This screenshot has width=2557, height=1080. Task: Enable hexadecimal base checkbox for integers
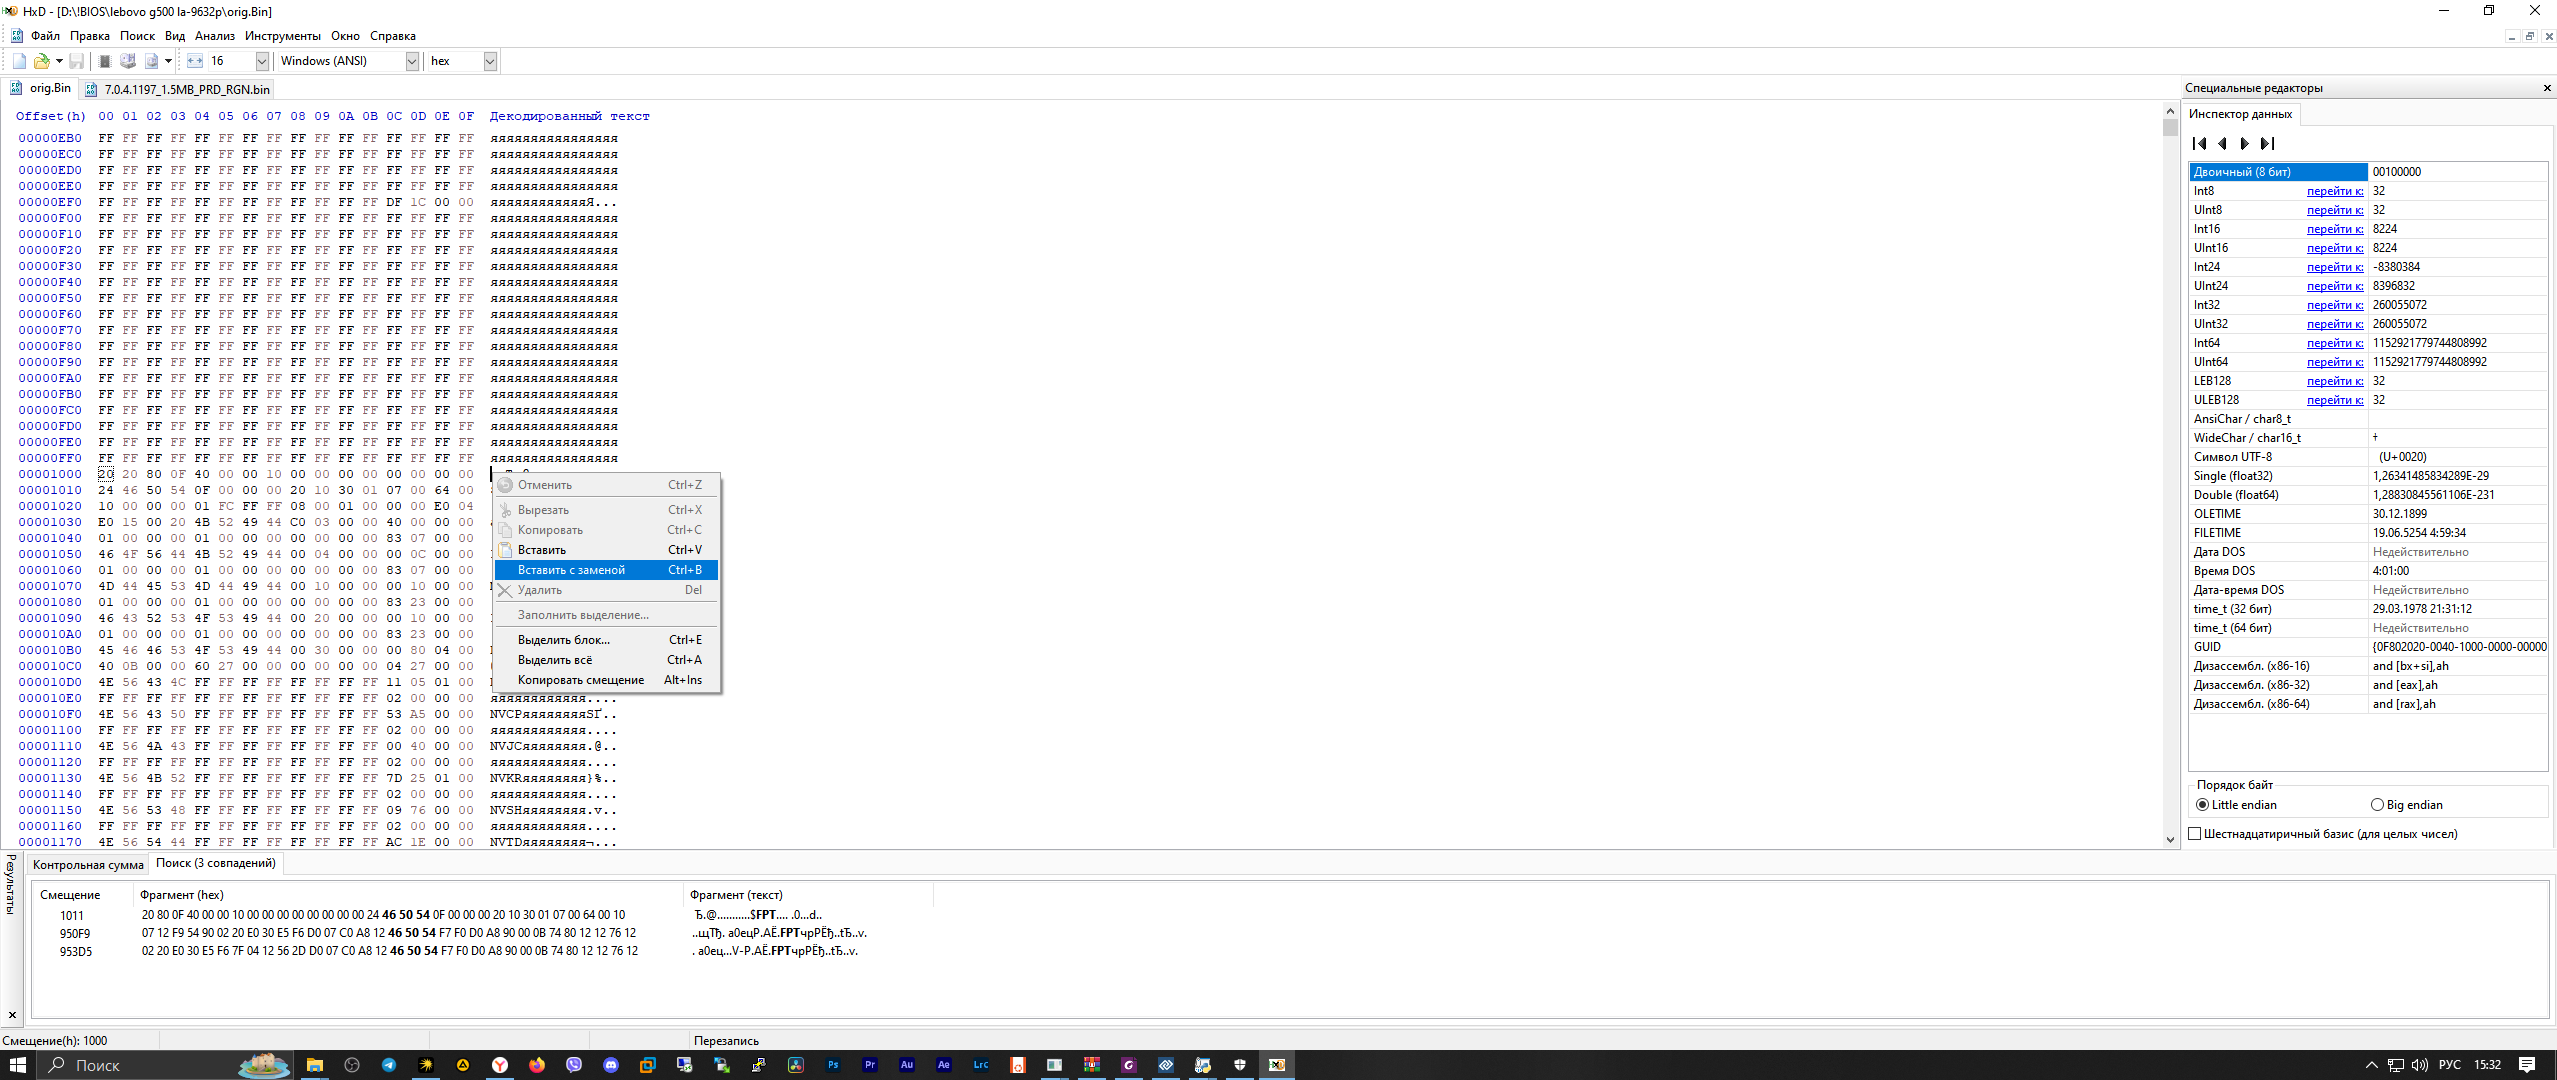pos(2195,834)
